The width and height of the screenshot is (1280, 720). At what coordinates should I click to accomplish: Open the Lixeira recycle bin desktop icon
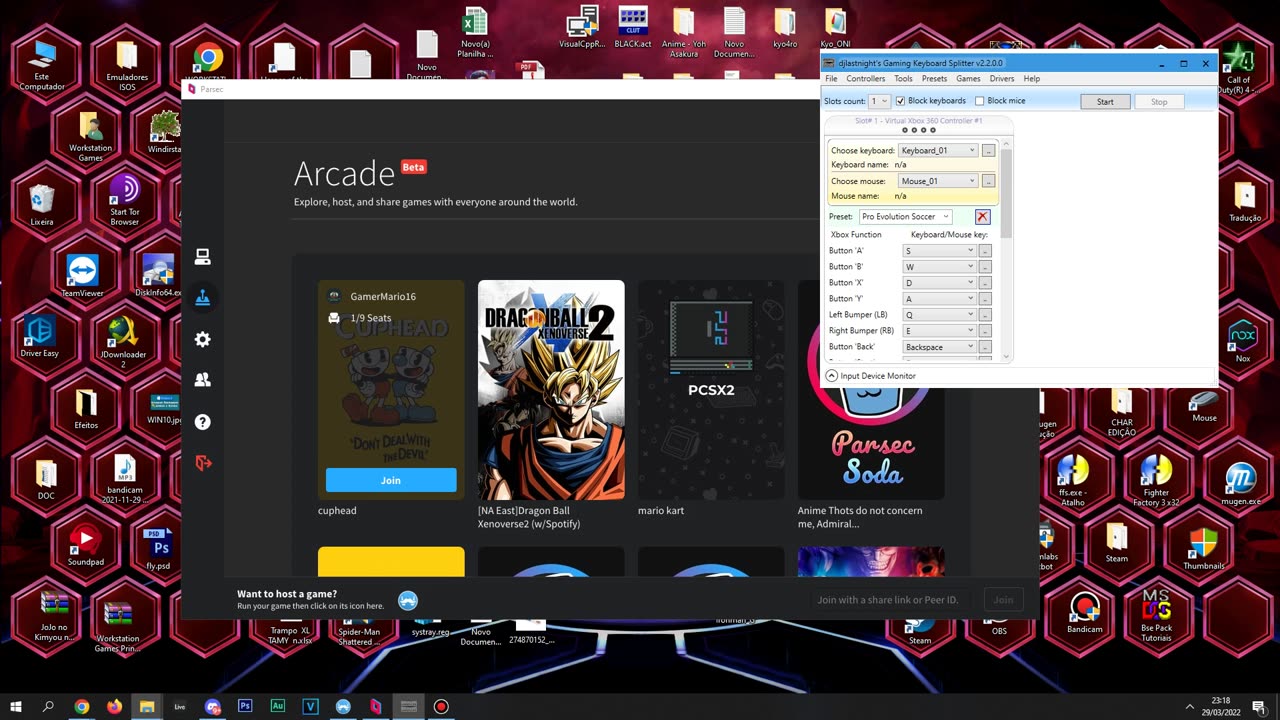point(42,205)
